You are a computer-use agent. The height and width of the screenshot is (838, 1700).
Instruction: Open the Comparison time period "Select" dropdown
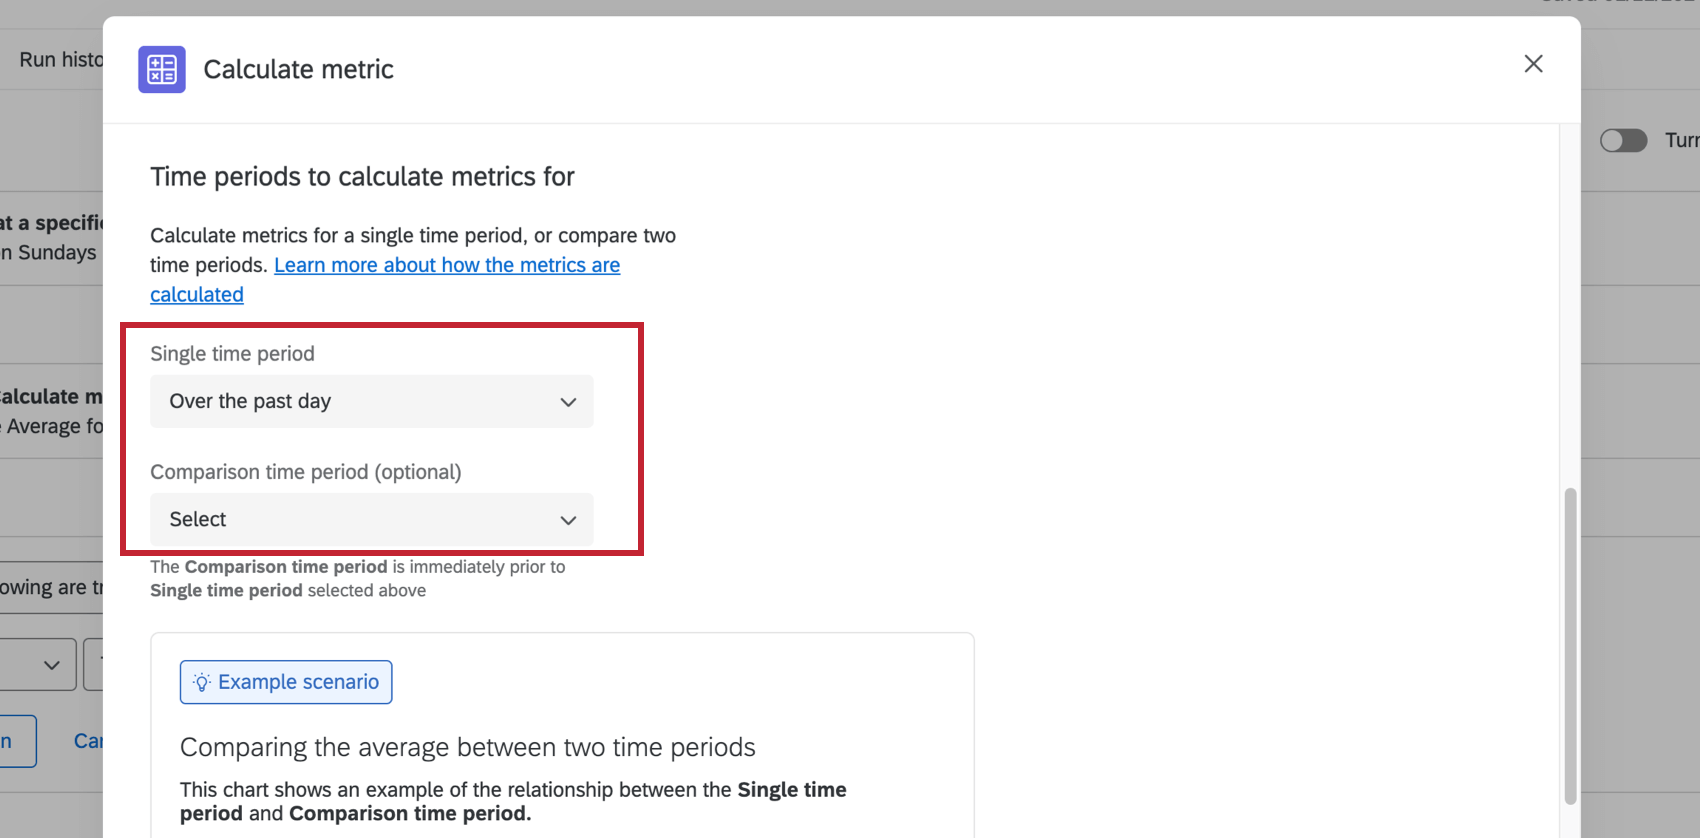(x=371, y=520)
